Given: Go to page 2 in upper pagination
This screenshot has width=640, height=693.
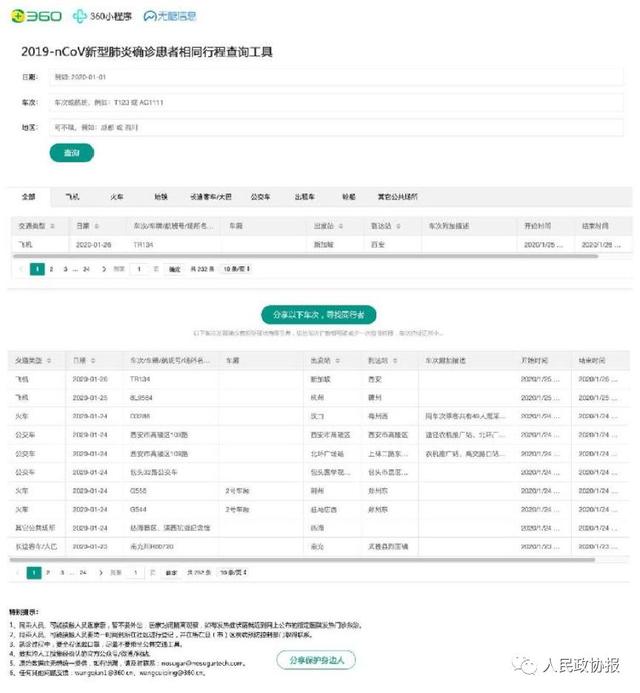Looking at the screenshot, I should tap(52, 269).
